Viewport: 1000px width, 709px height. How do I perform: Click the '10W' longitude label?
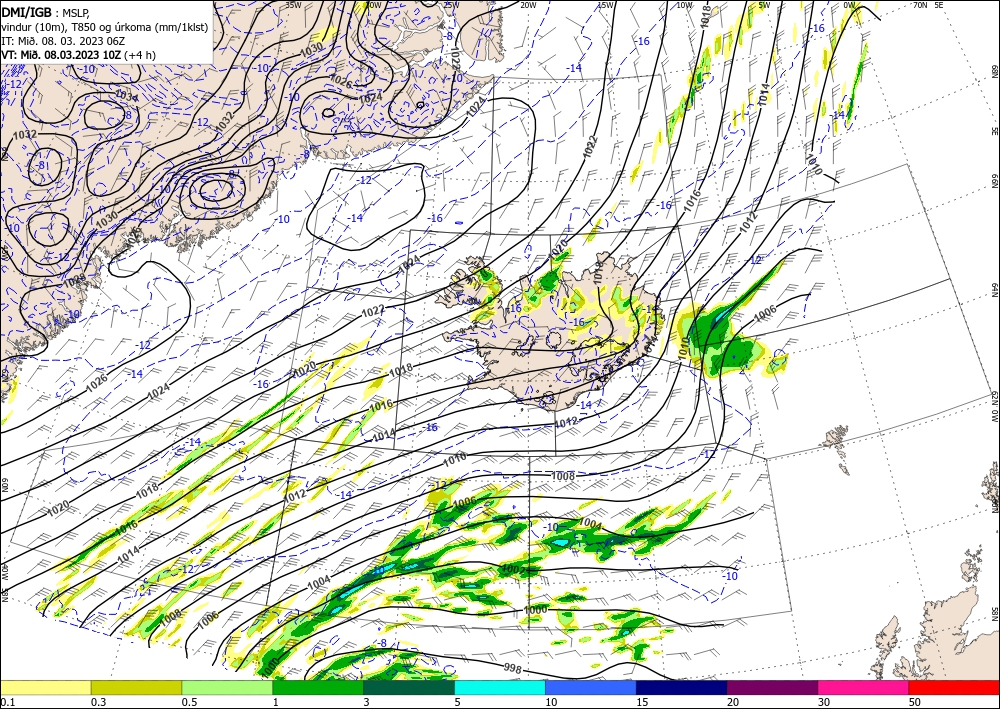tap(684, 5)
